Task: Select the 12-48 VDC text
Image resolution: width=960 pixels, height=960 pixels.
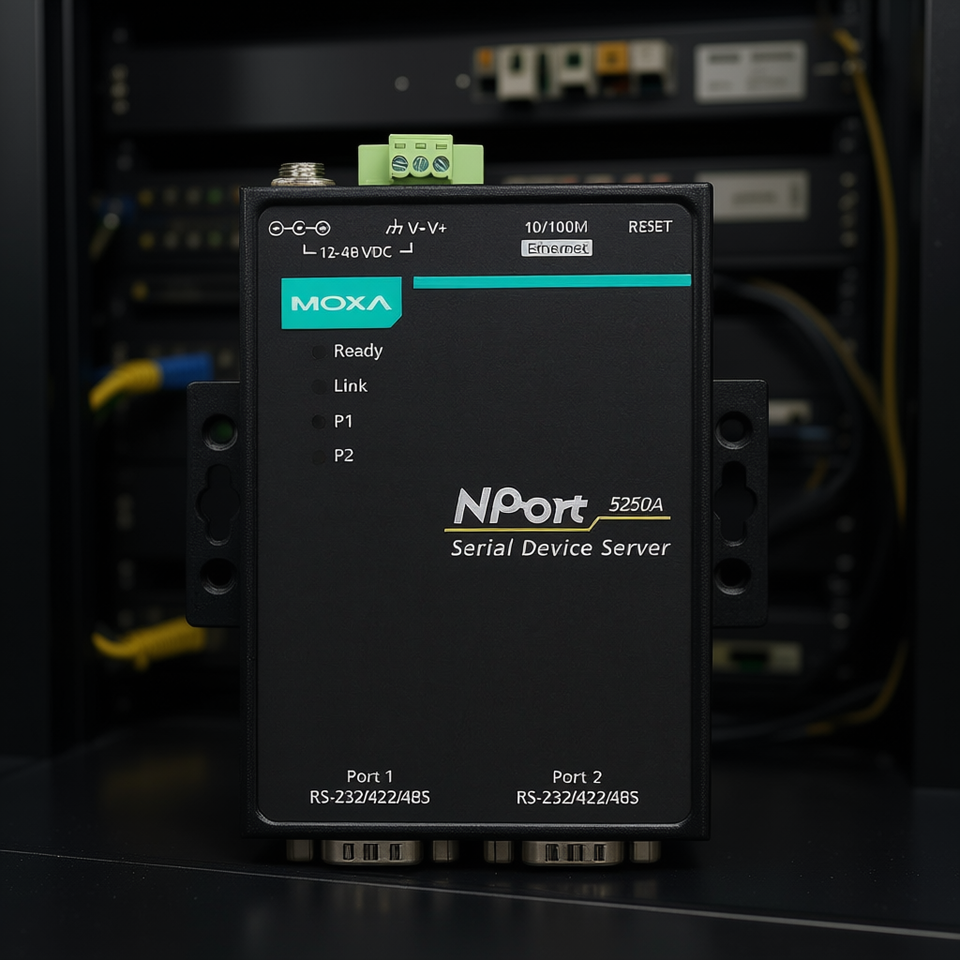Action: pos(356,252)
